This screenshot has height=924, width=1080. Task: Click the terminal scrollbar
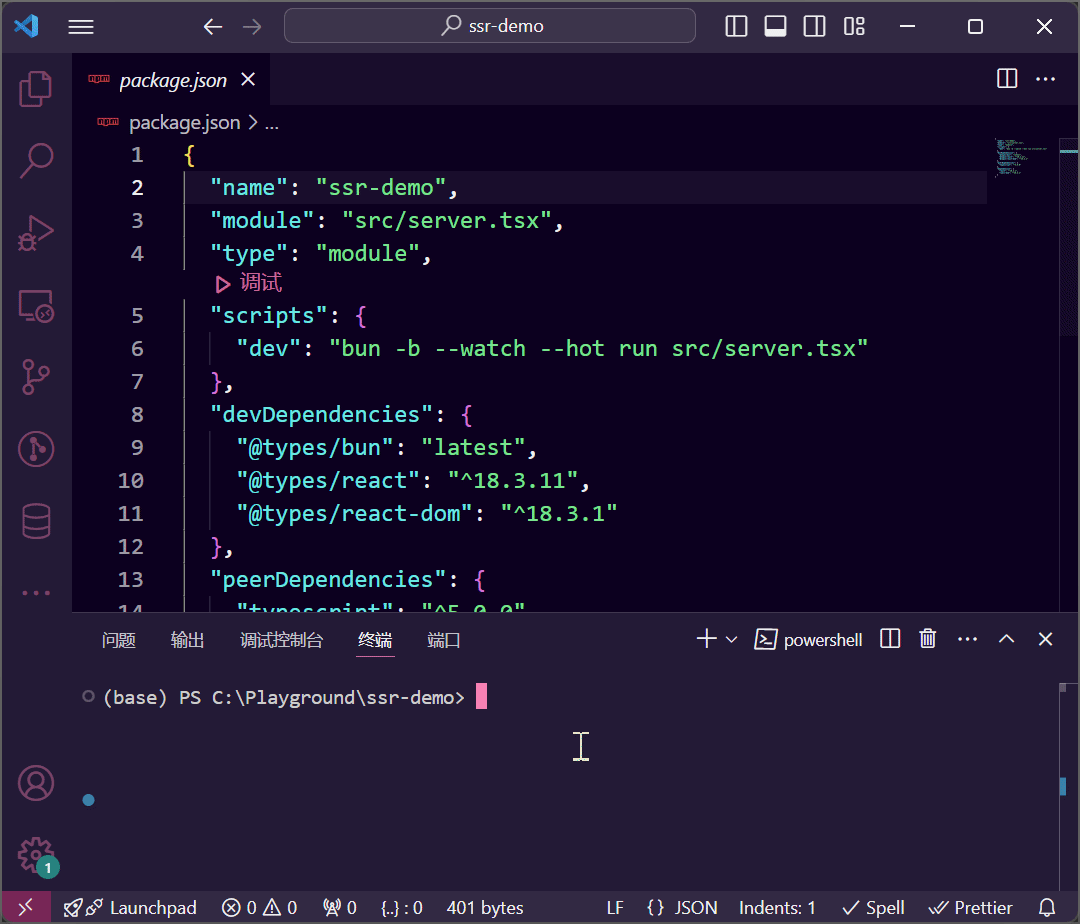[1063, 785]
